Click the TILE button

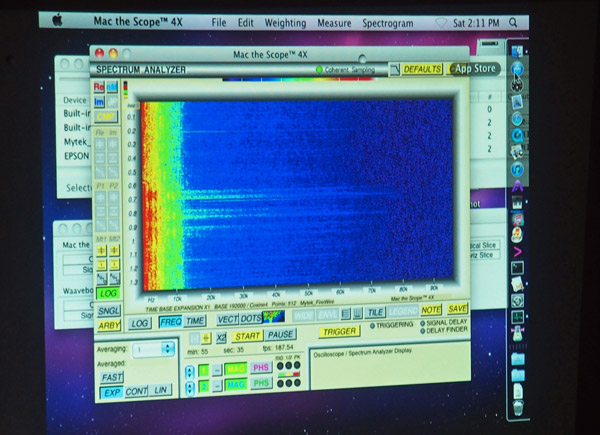(375, 313)
